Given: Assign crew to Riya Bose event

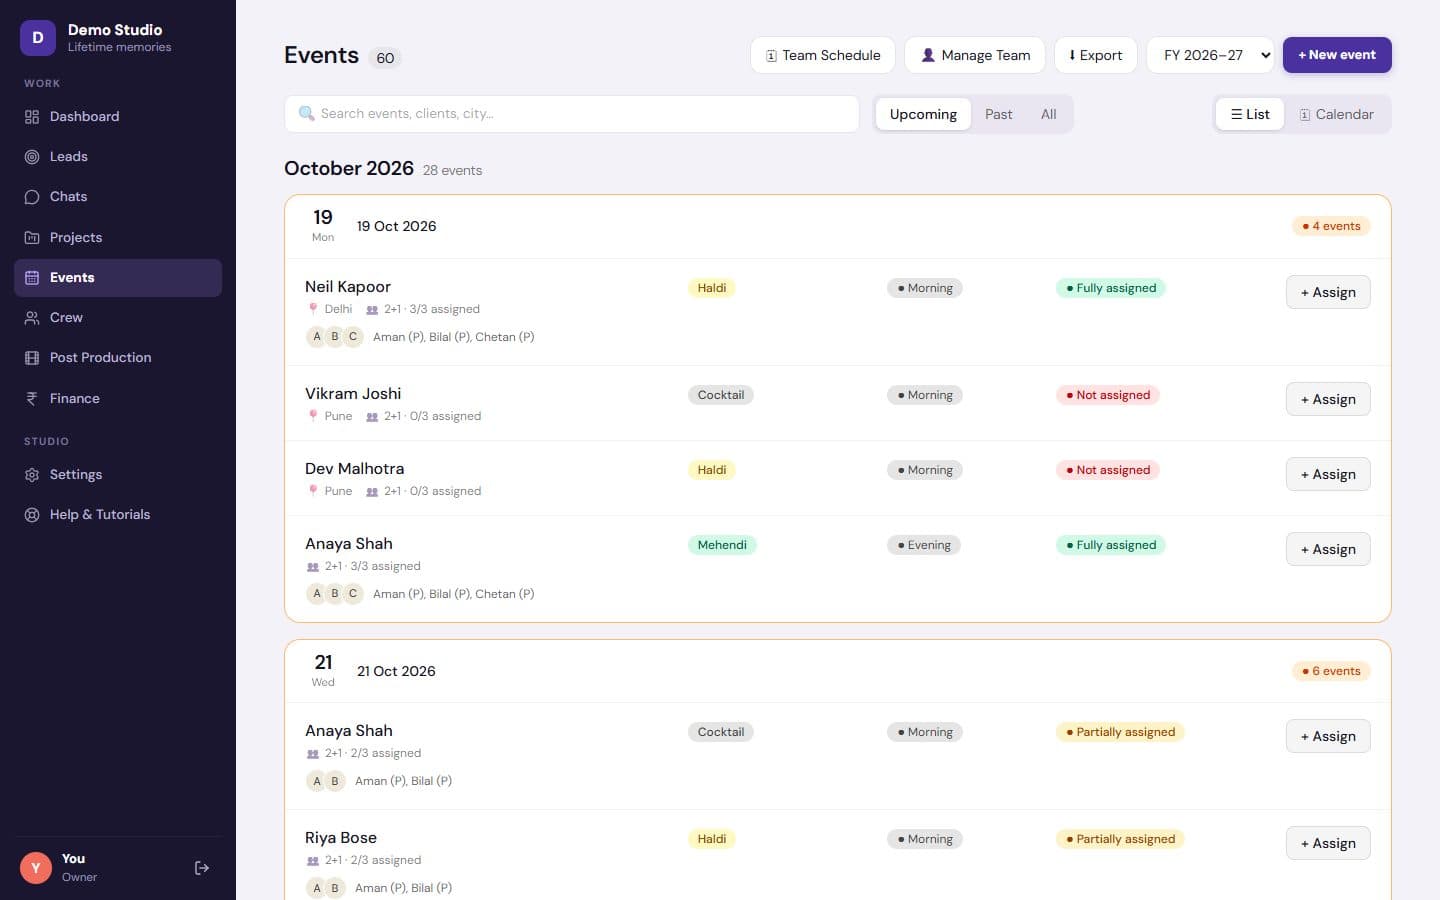Looking at the screenshot, I should point(1328,843).
